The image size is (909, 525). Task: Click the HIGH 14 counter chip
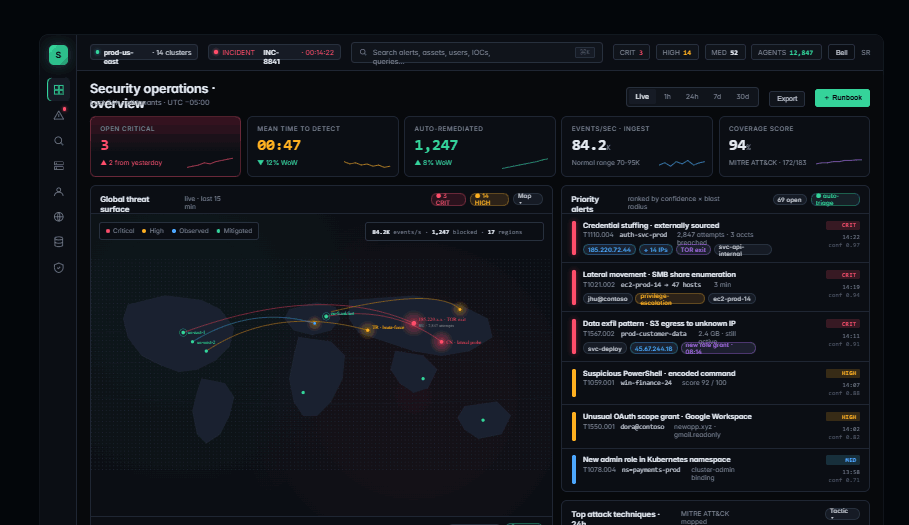[677, 53]
